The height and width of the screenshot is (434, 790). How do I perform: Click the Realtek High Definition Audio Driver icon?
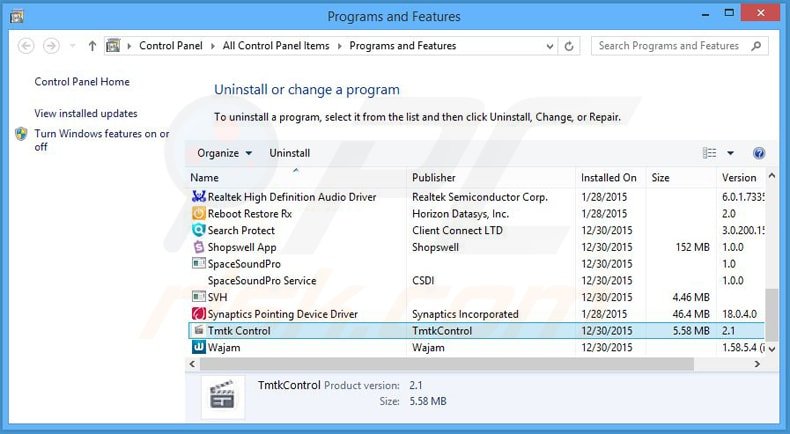[199, 197]
